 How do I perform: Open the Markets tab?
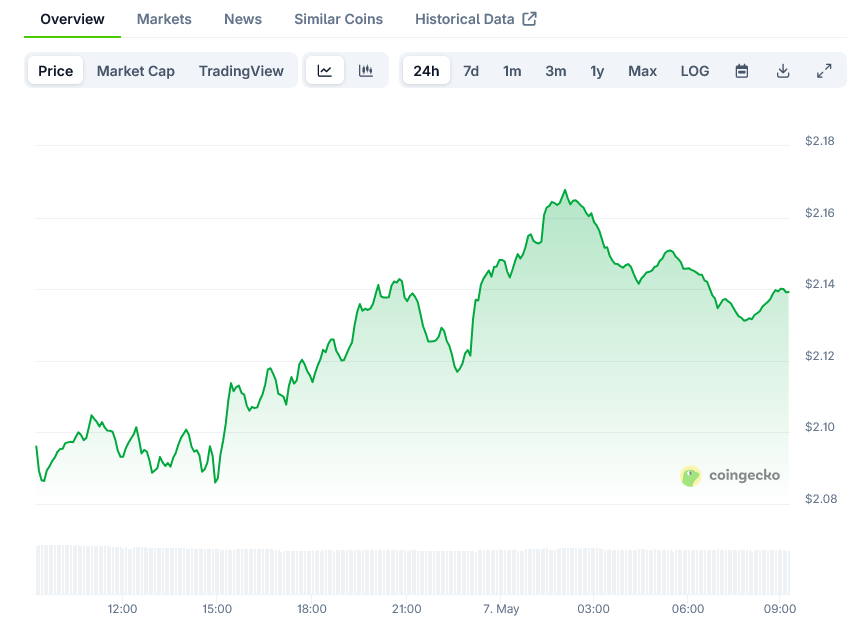[164, 19]
